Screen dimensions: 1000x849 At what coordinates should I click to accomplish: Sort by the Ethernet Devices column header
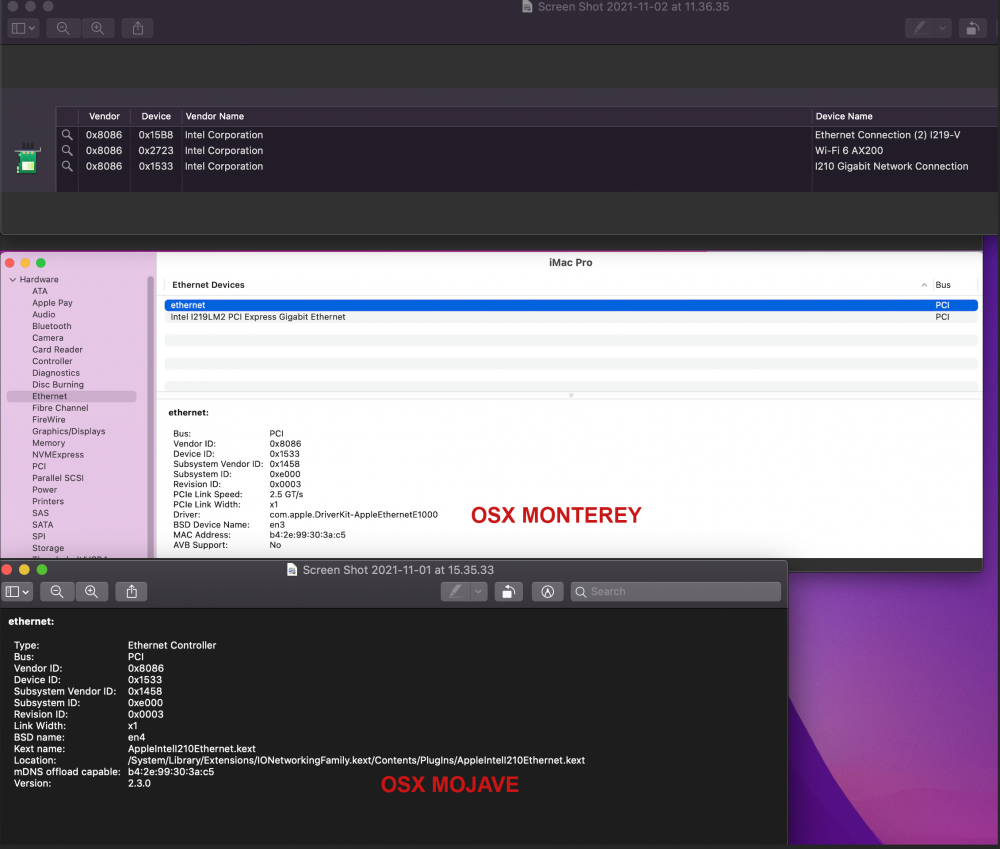pyautogui.click(x=209, y=285)
